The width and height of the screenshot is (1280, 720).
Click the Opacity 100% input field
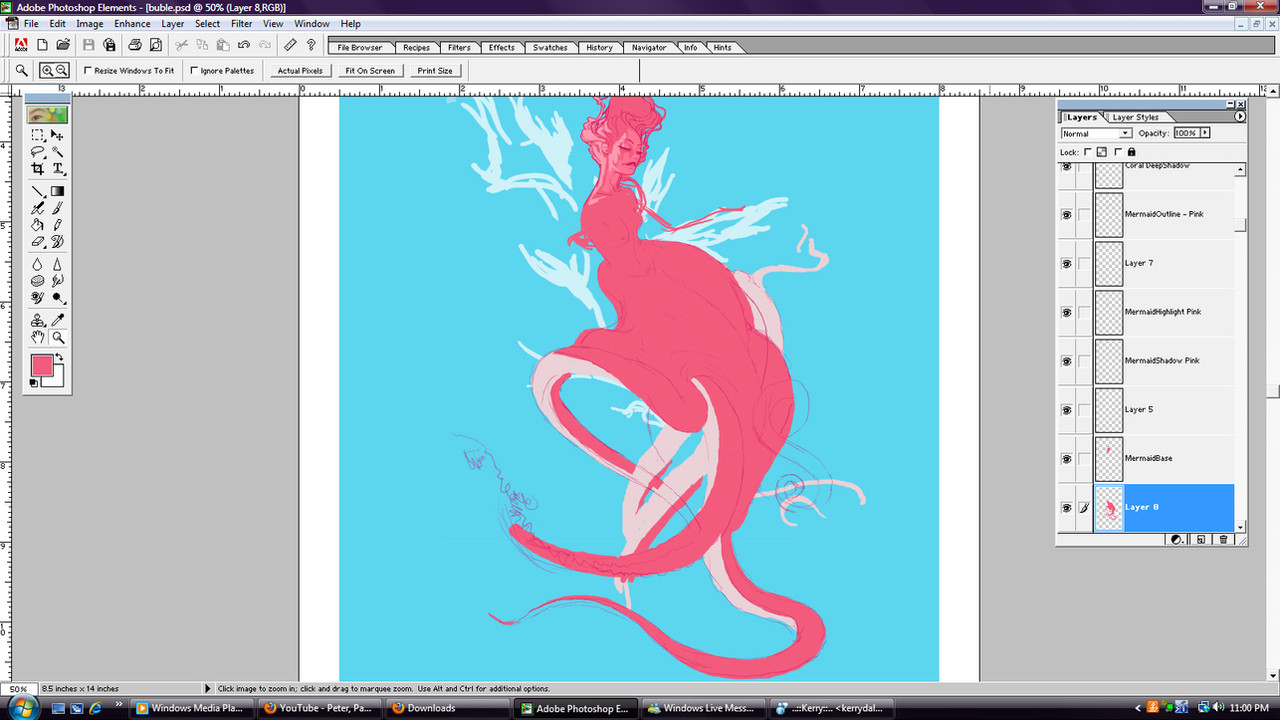[1186, 133]
